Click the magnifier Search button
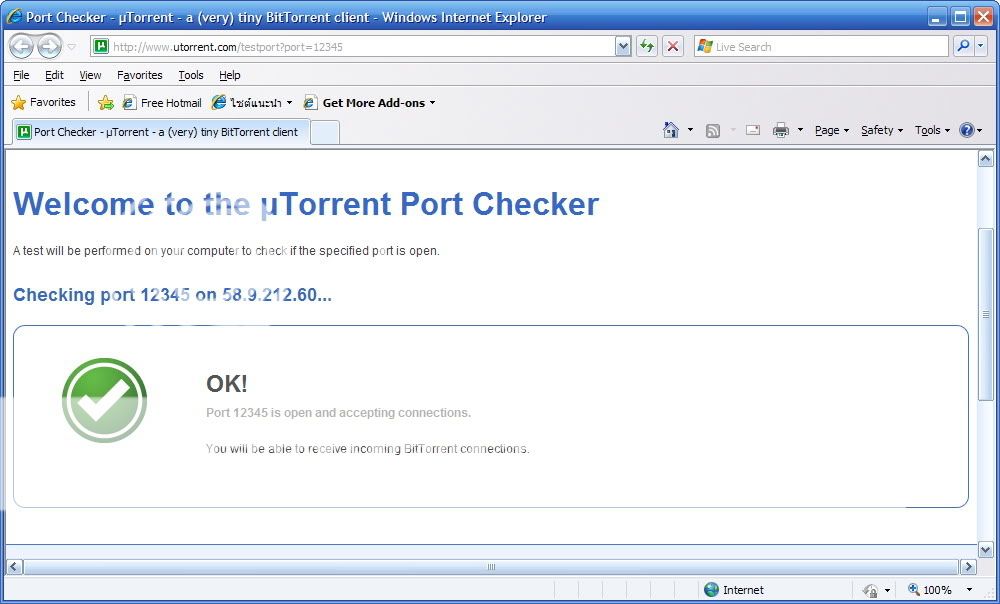This screenshot has height=604, width=1000. tap(963, 46)
